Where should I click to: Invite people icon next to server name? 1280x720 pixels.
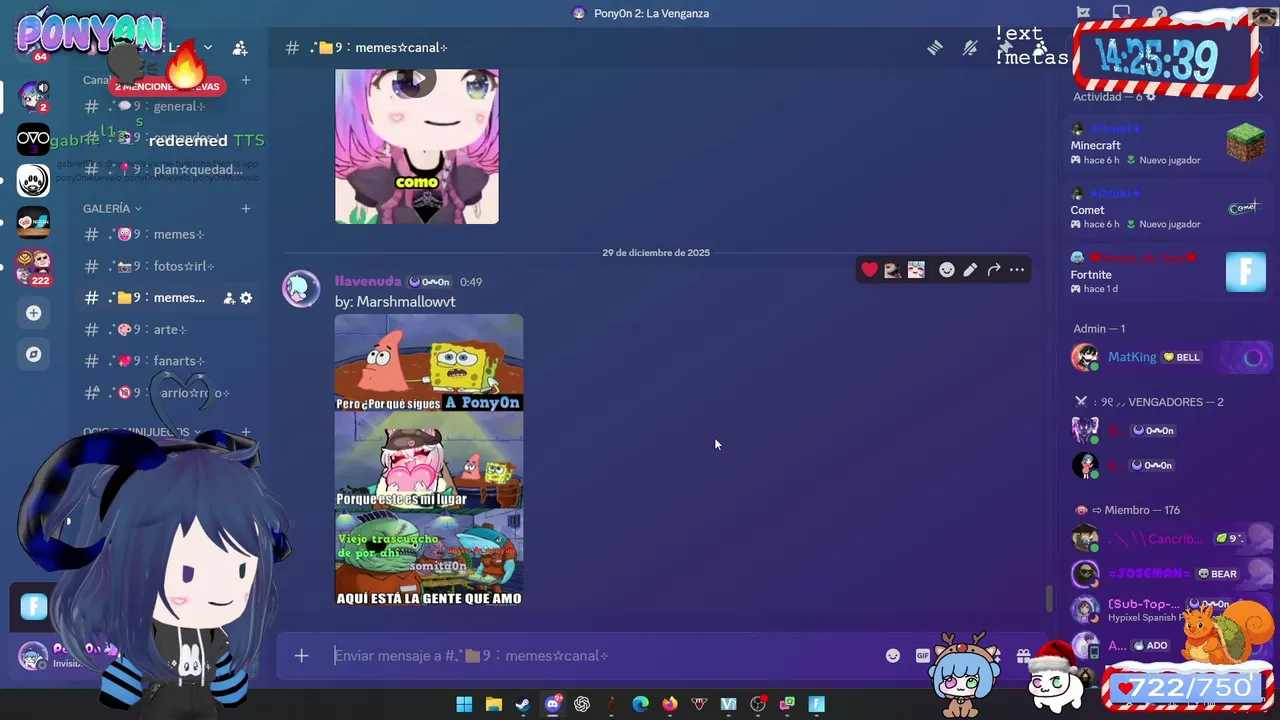(240, 47)
